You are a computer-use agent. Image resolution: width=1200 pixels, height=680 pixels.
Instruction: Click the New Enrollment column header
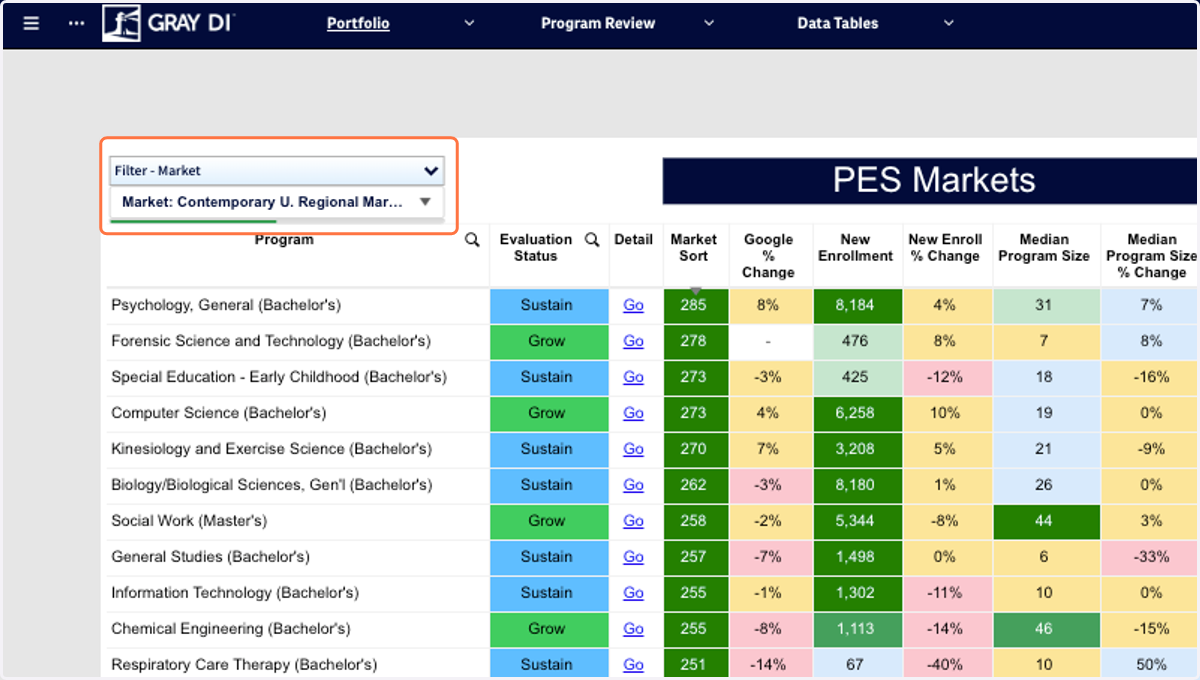pyautogui.click(x=855, y=248)
